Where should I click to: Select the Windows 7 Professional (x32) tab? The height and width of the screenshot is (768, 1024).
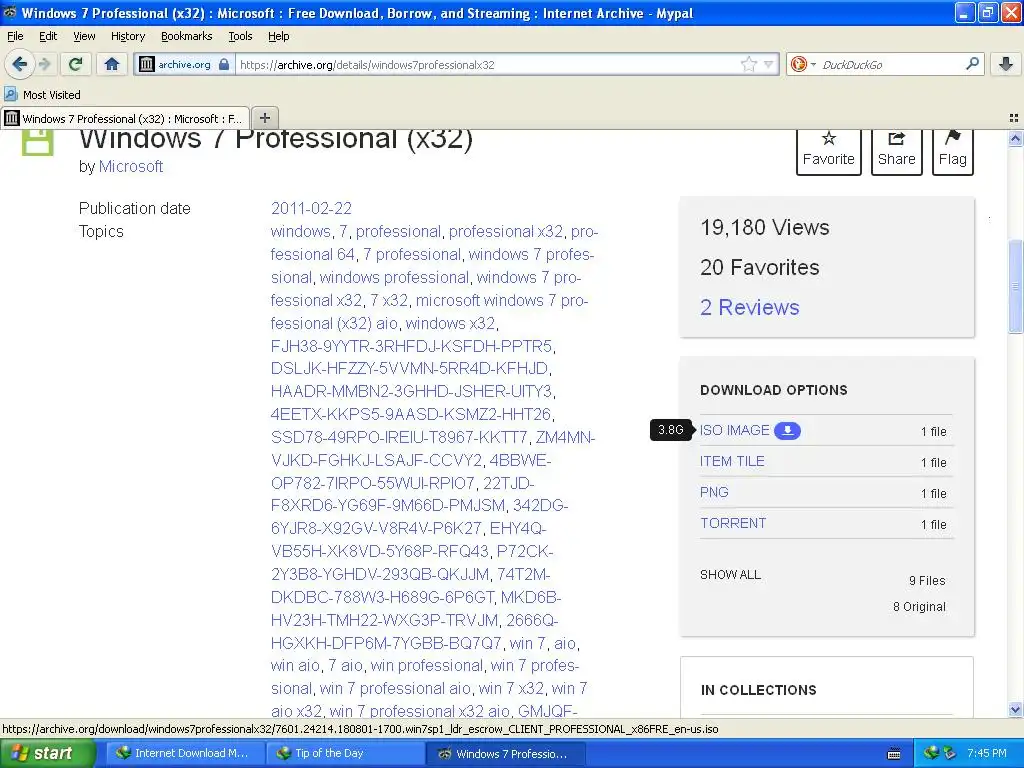(x=125, y=118)
